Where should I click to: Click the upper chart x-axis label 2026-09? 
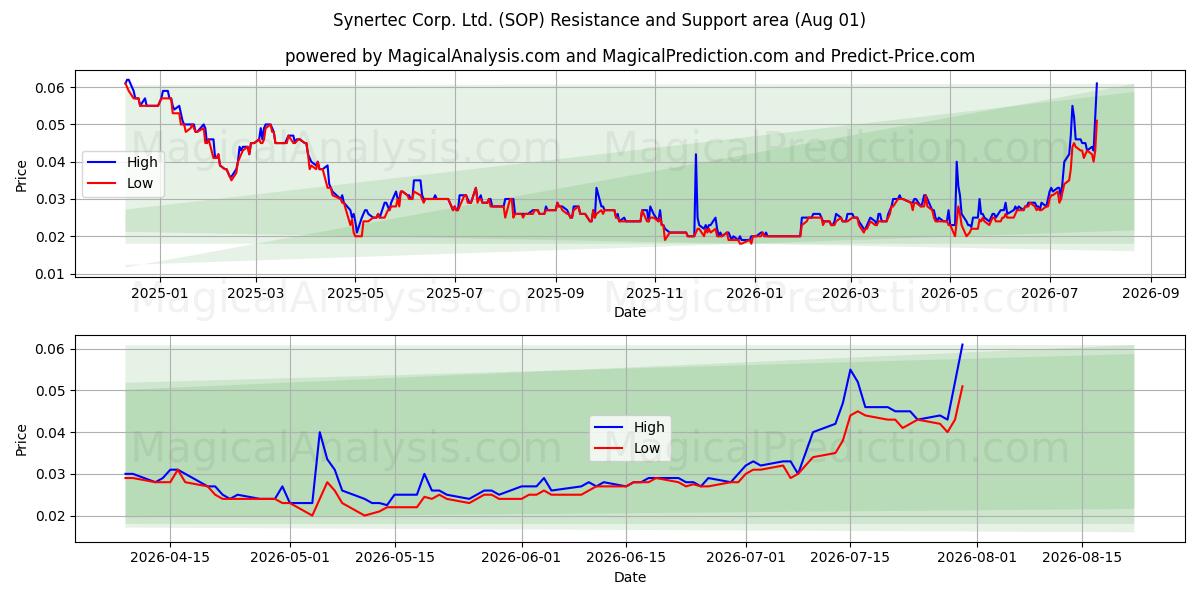1150,294
